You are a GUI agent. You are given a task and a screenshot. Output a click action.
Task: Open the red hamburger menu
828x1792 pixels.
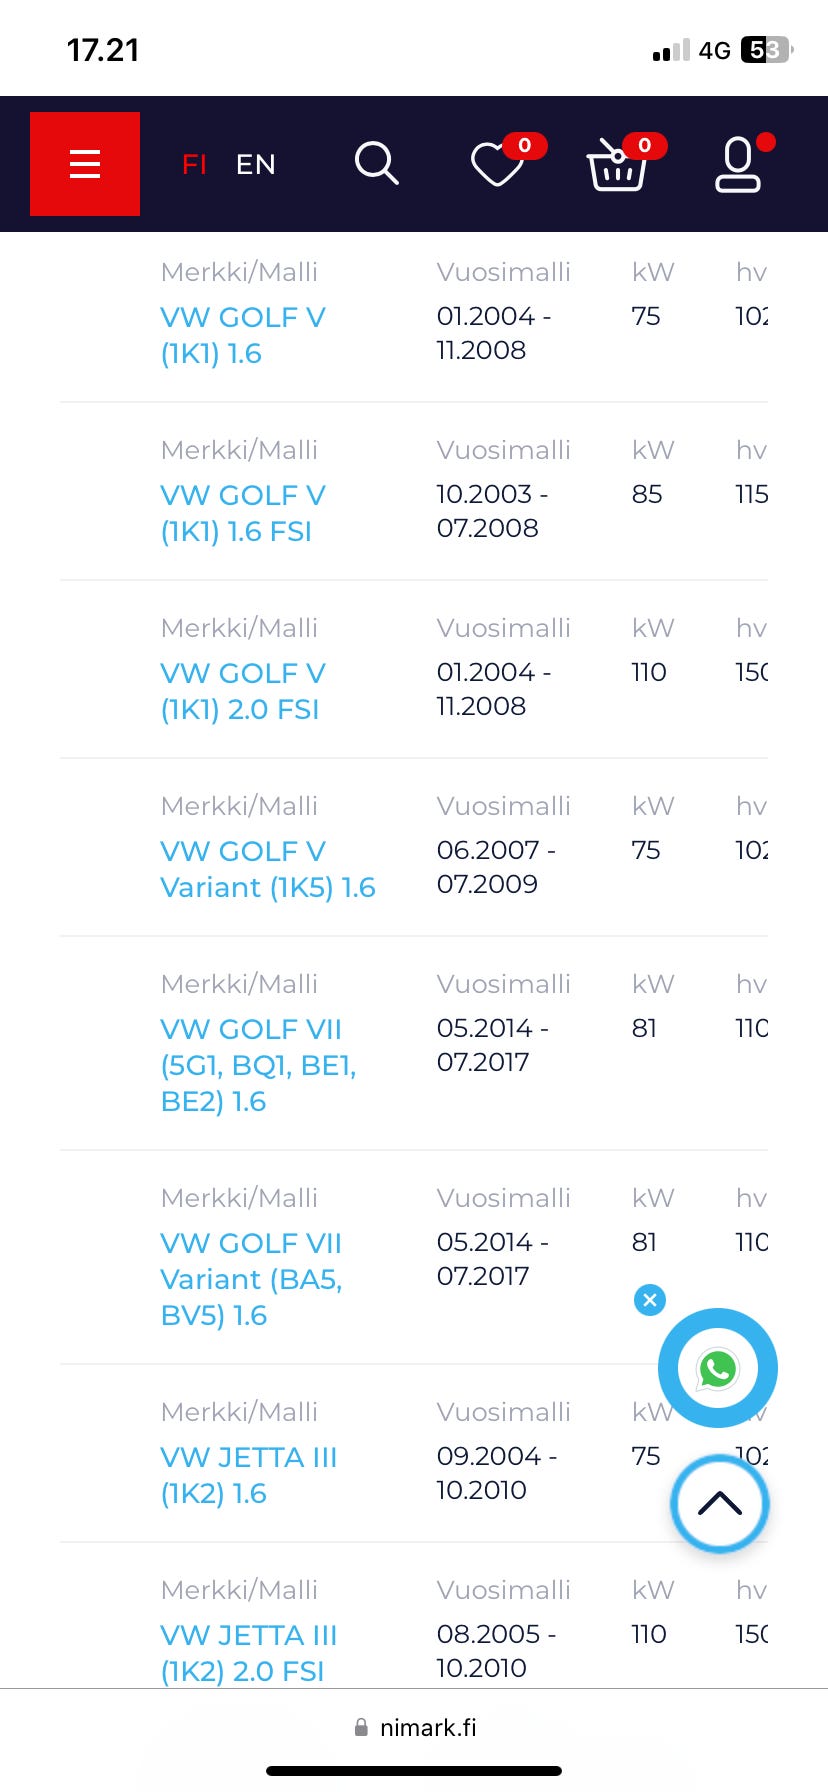pyautogui.click(x=85, y=164)
